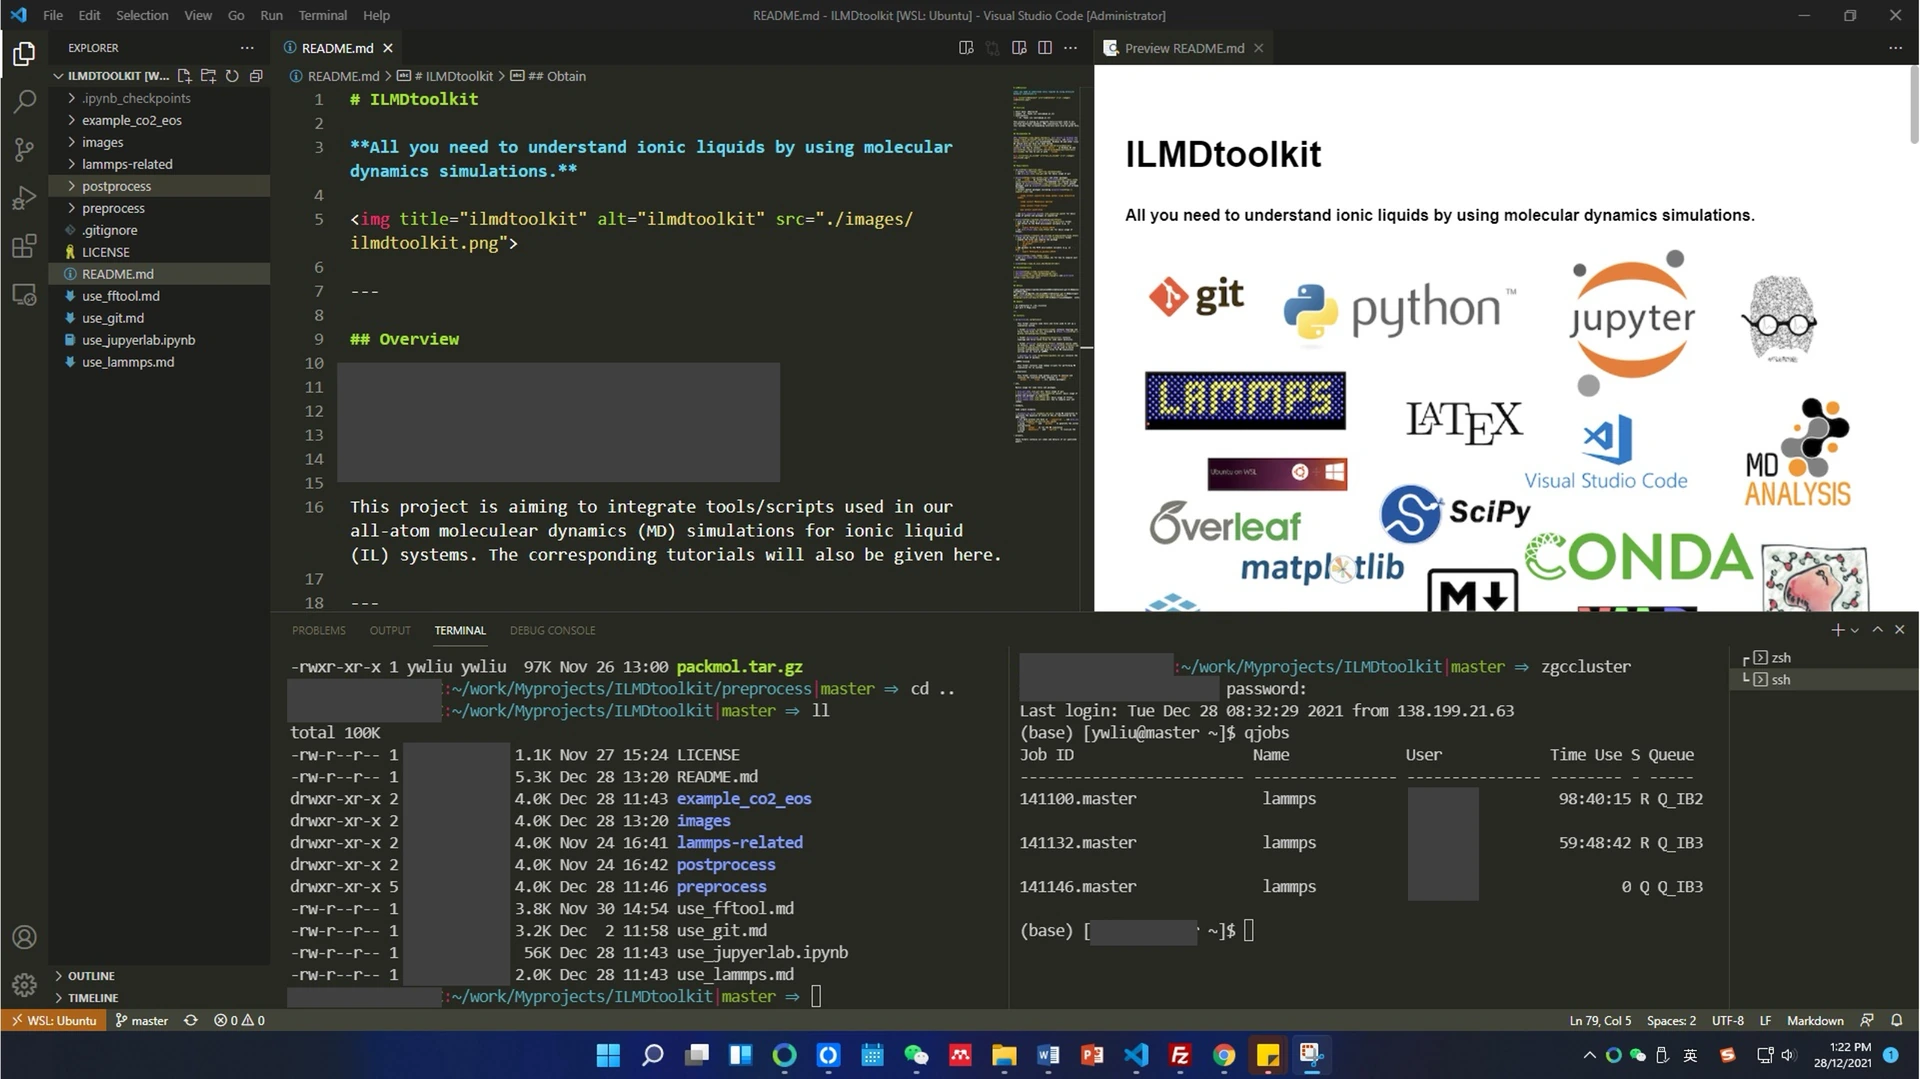
Task: Open the Accounts menu icon
Action: [24, 937]
